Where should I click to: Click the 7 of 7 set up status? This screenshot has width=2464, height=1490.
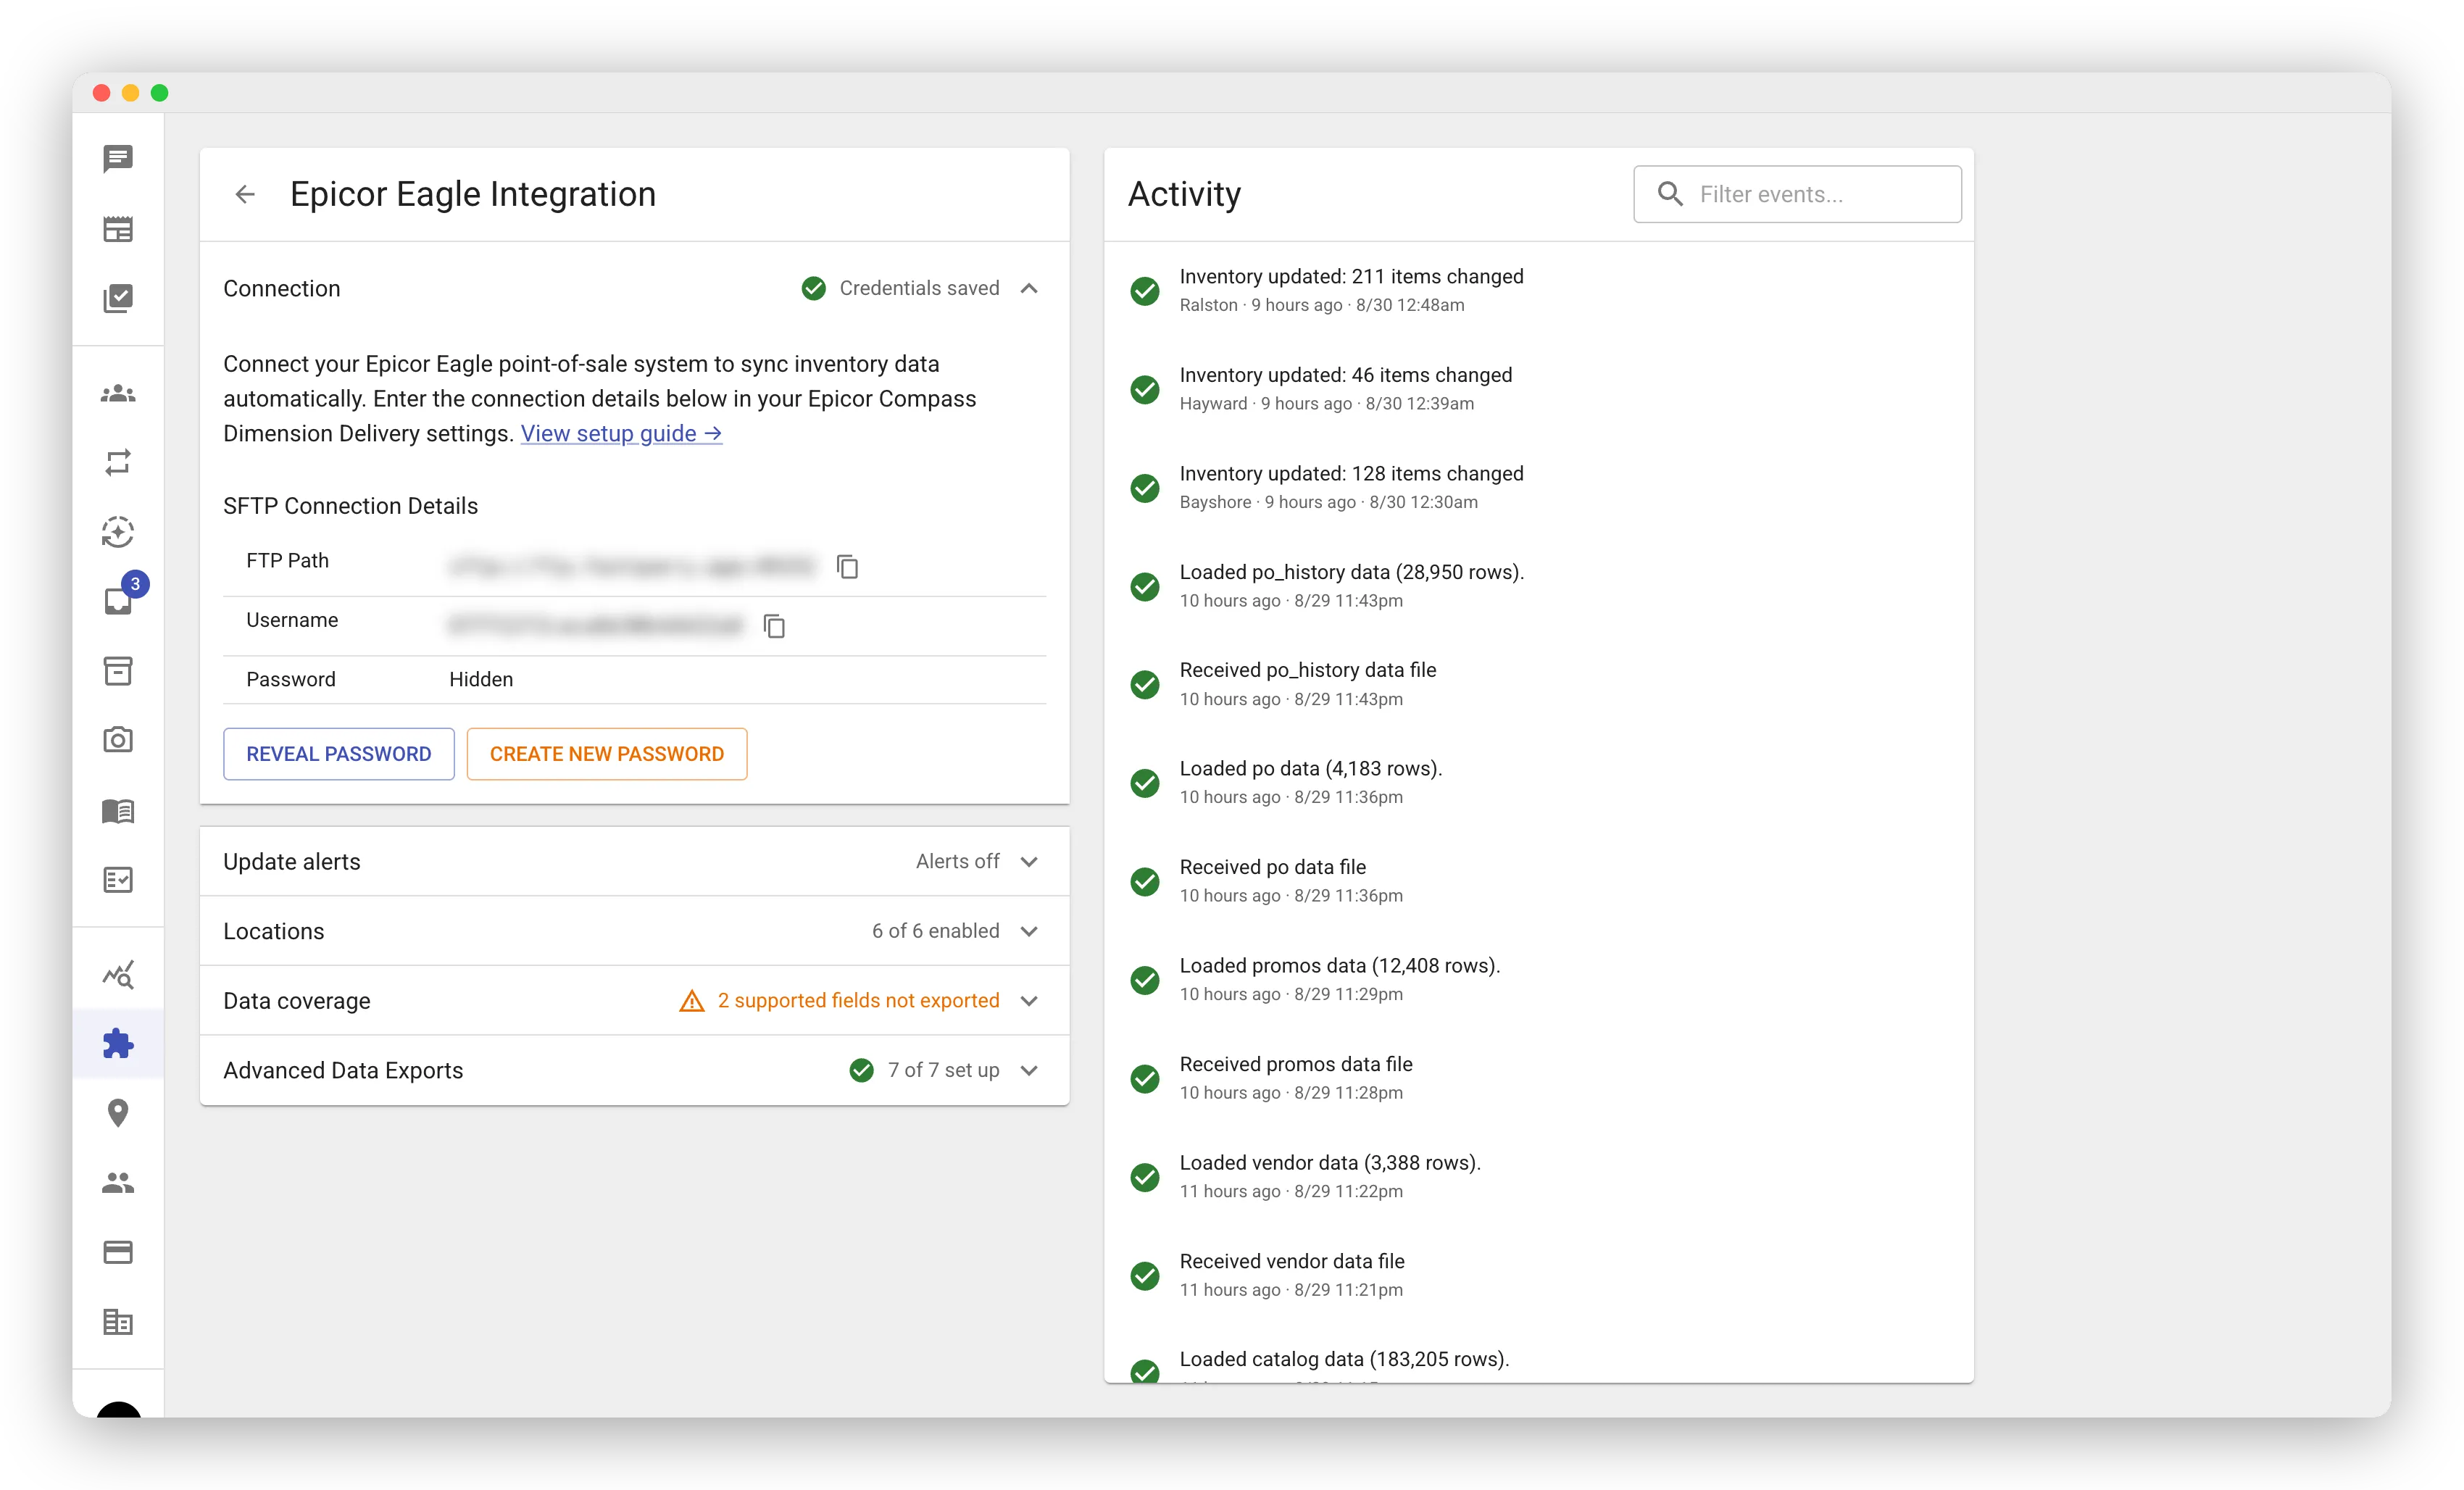click(943, 1070)
